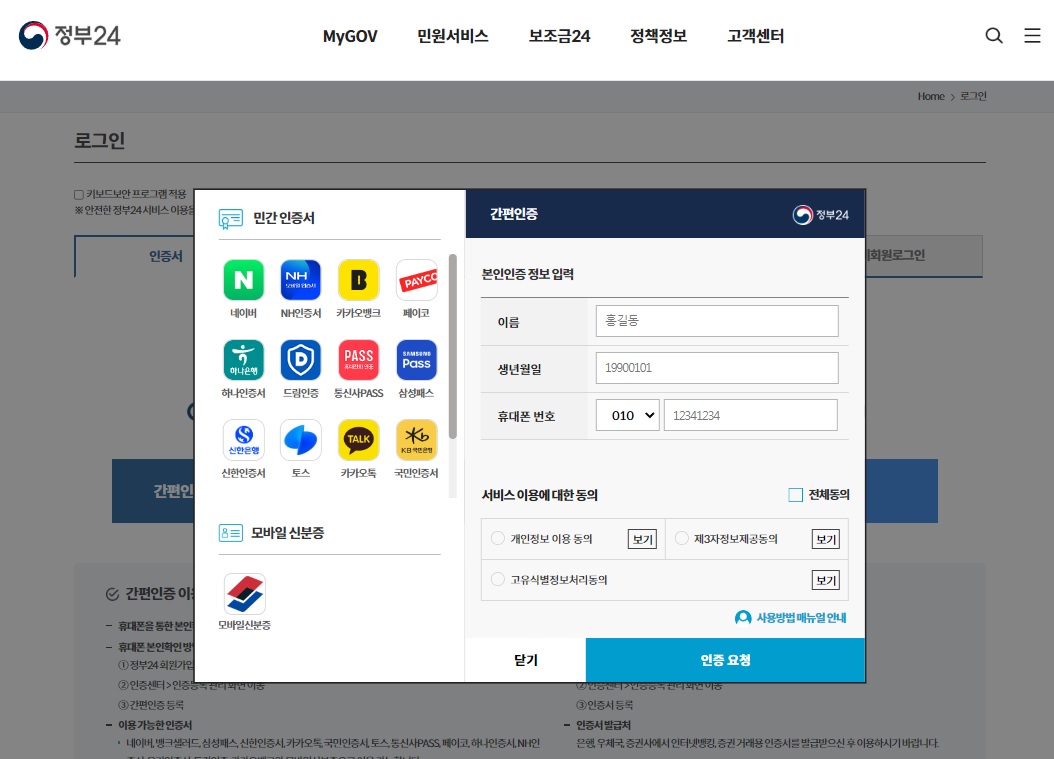
Task: Click the 이름 input field
Action: coord(717,321)
